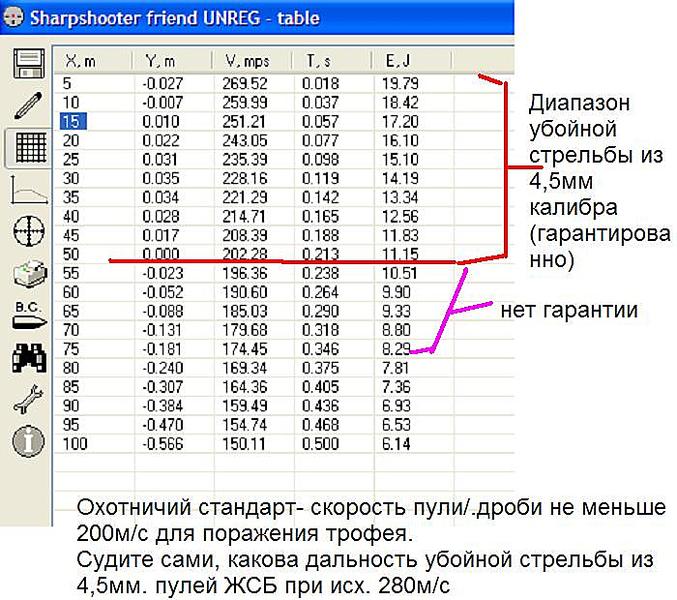
Task: Click energy value 18.42
Action: pos(400,102)
